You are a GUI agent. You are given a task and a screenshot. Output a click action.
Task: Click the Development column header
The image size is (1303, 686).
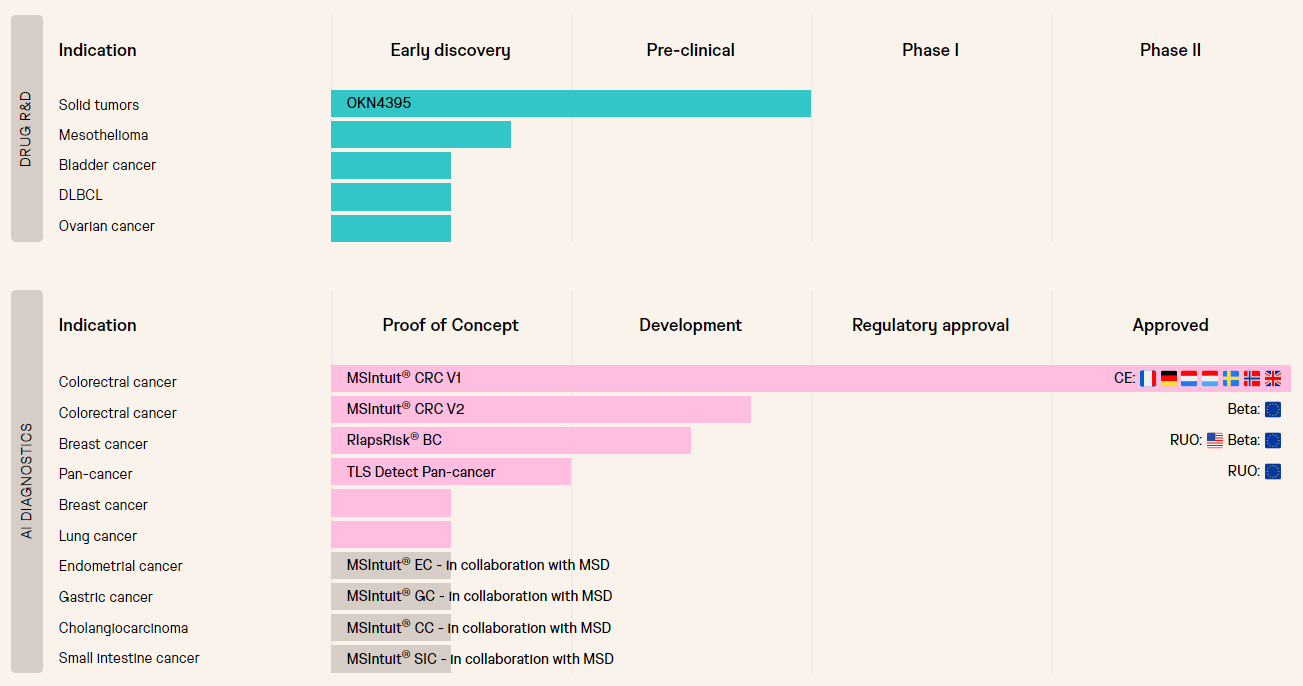(691, 325)
